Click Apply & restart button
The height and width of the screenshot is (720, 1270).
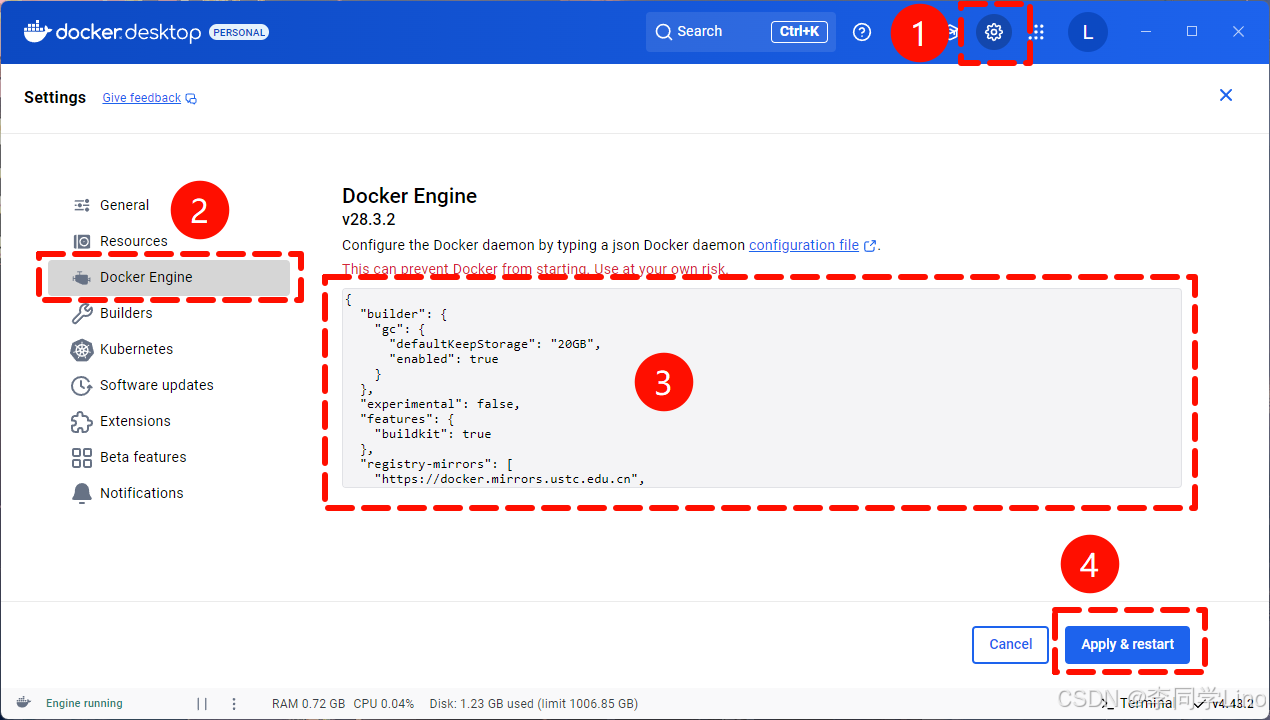tap(1128, 645)
